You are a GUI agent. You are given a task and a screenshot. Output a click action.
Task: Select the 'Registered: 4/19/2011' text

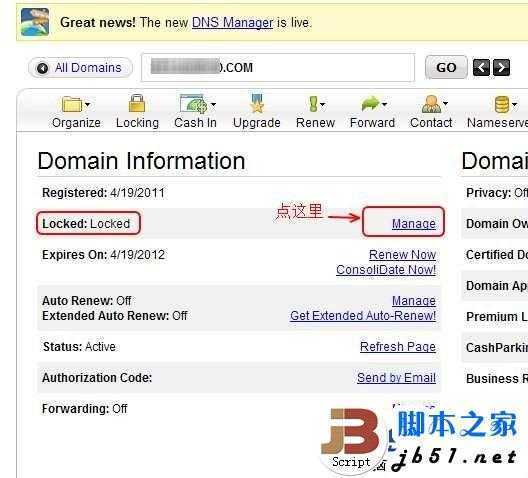point(103,193)
